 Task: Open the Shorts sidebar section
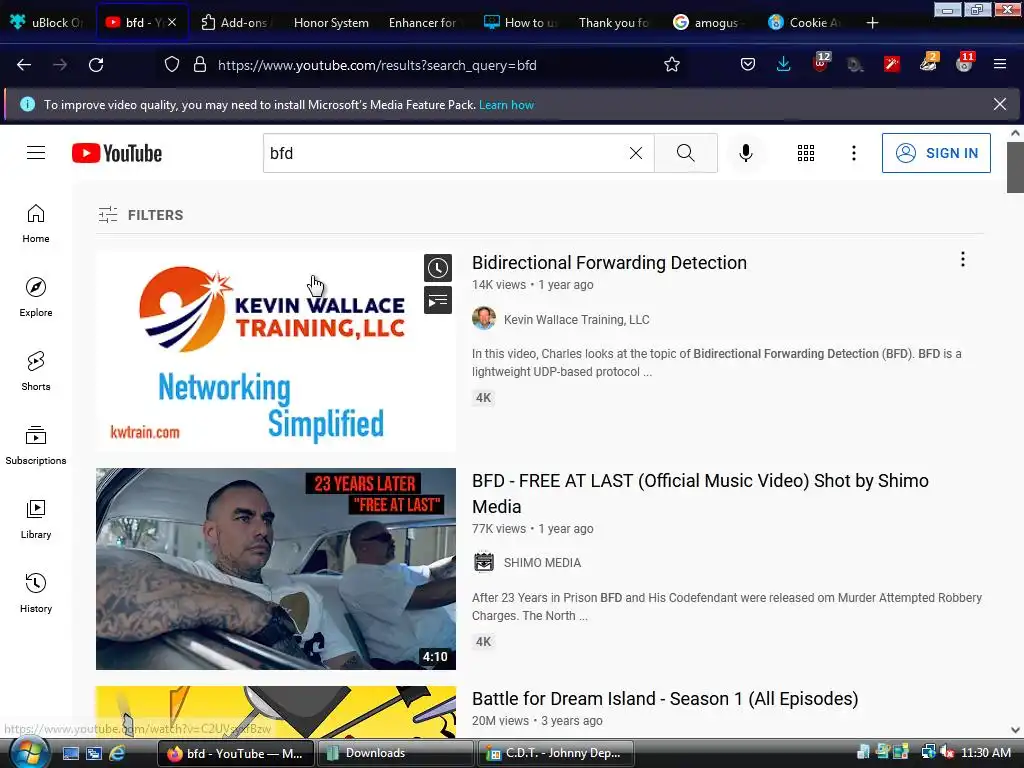[36, 371]
